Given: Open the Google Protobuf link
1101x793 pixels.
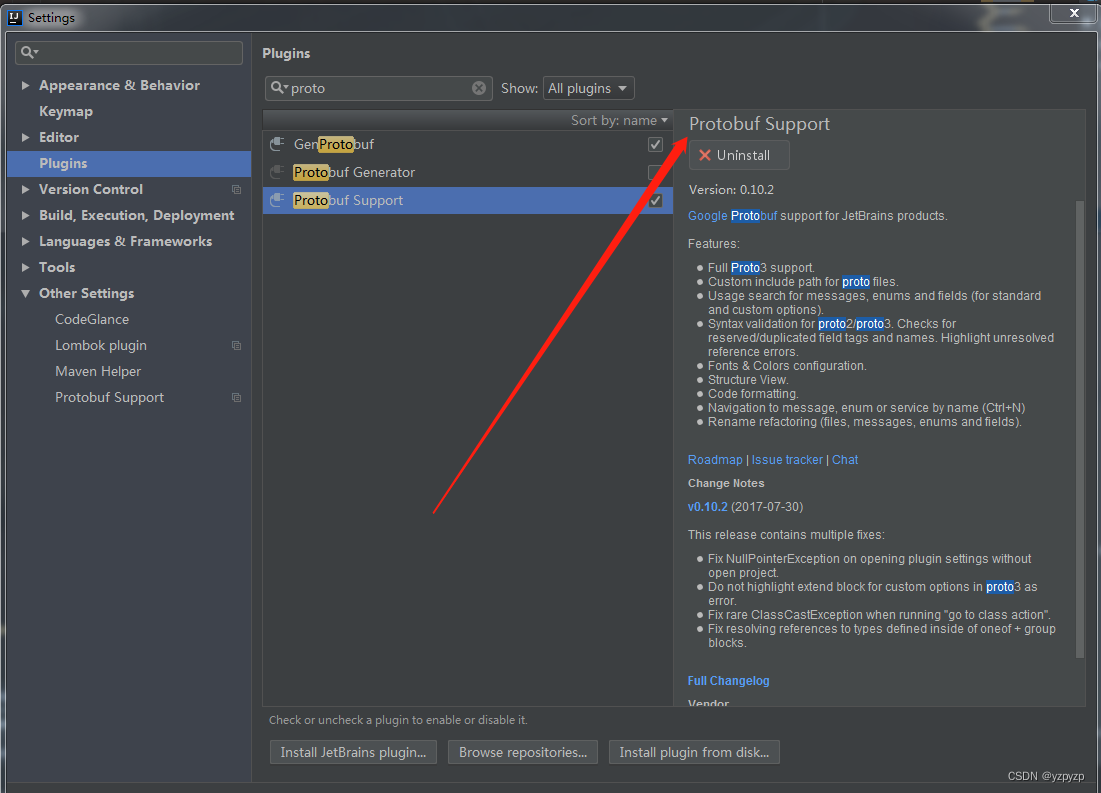Looking at the screenshot, I should [732, 216].
